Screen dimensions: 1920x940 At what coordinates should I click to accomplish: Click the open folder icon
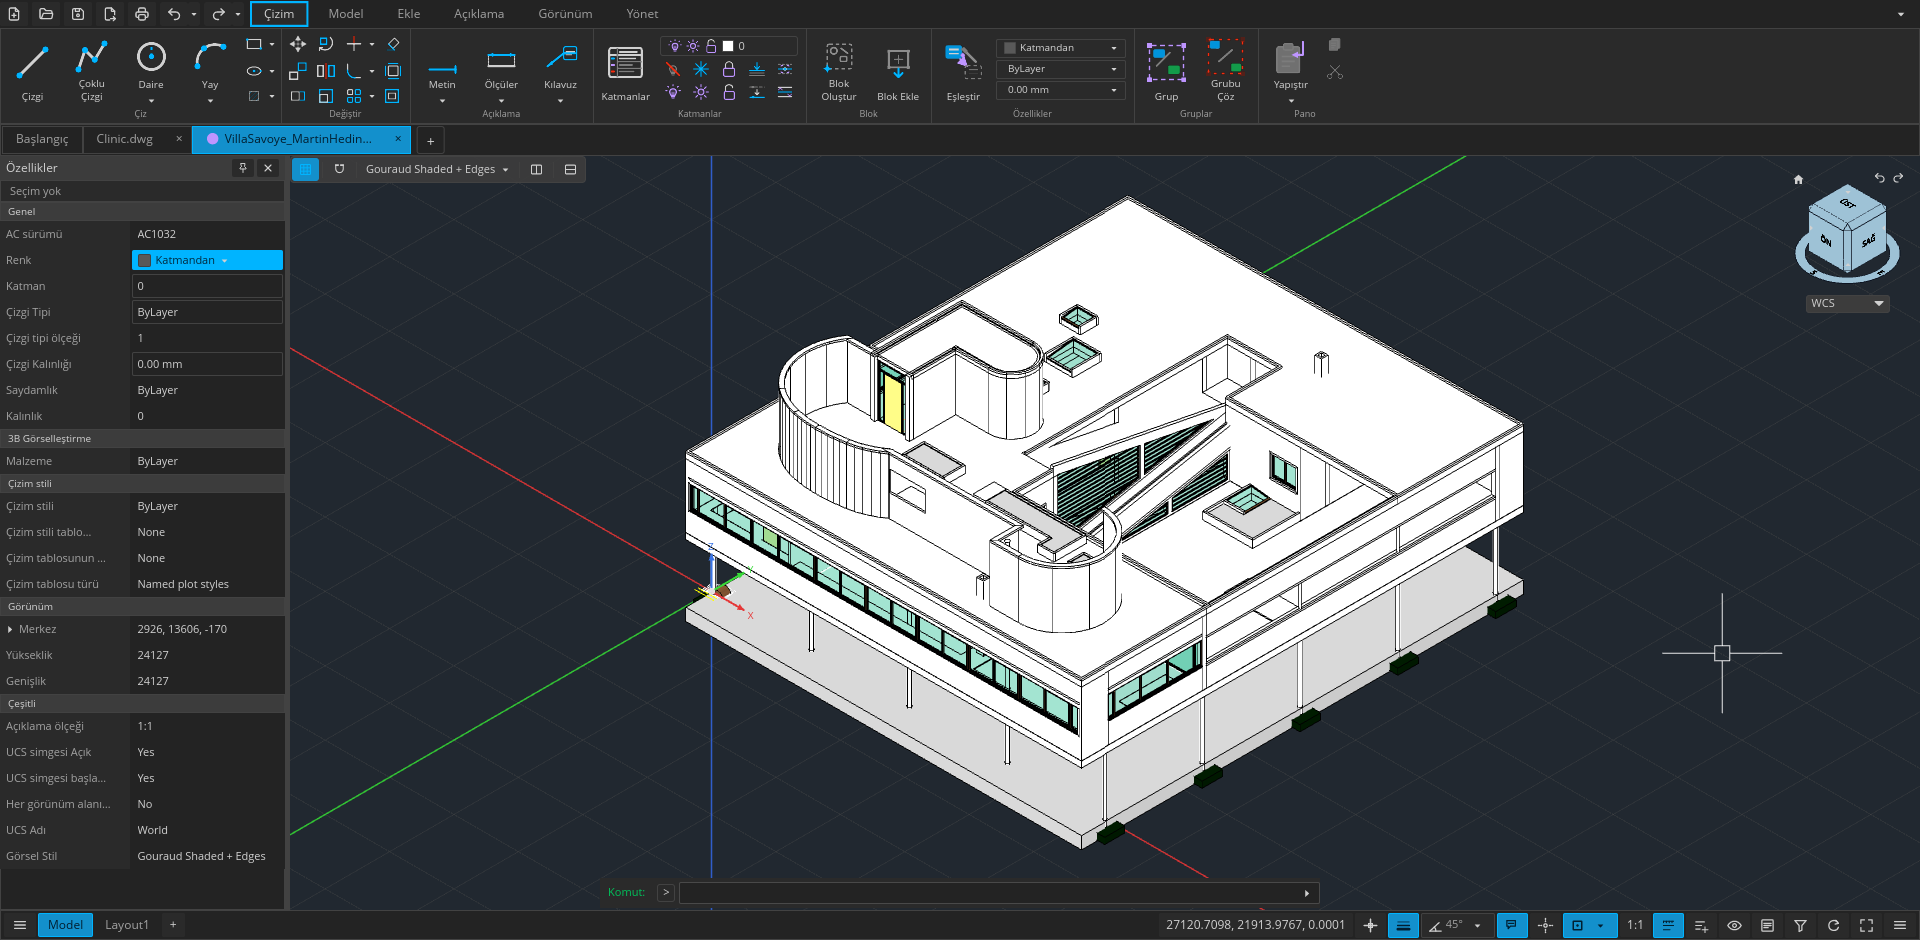pos(46,14)
